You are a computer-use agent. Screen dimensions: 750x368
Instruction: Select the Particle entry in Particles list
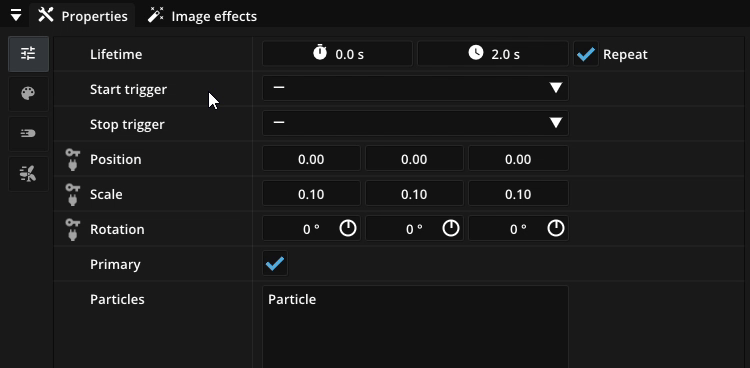pos(292,300)
